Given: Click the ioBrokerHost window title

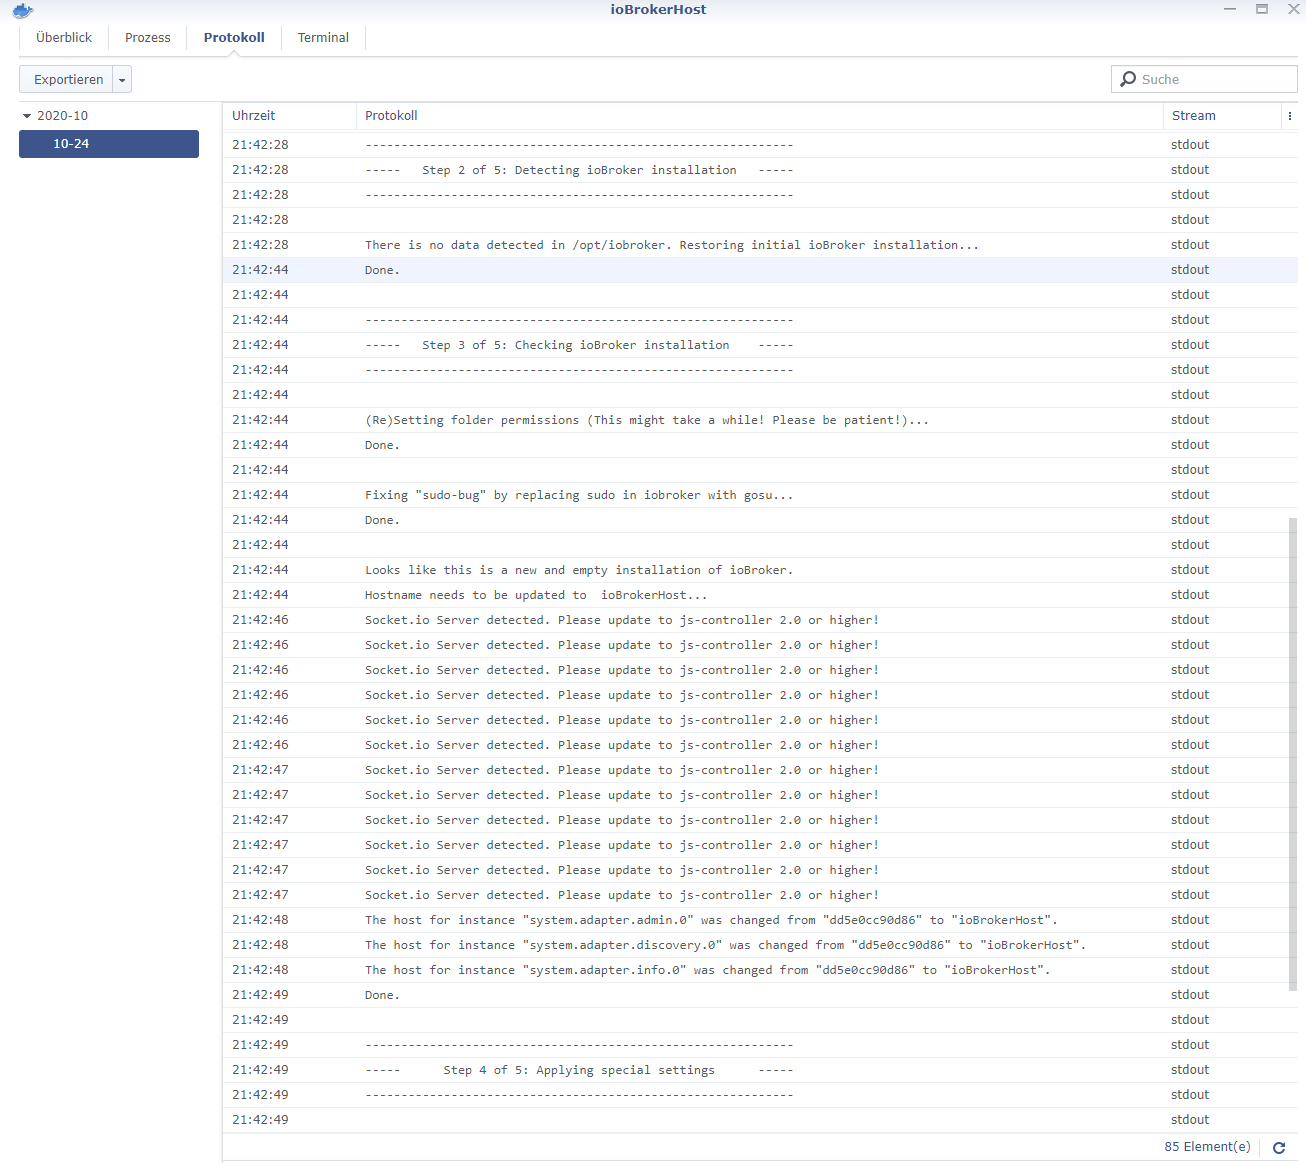Looking at the screenshot, I should pyautogui.click(x=658, y=9).
